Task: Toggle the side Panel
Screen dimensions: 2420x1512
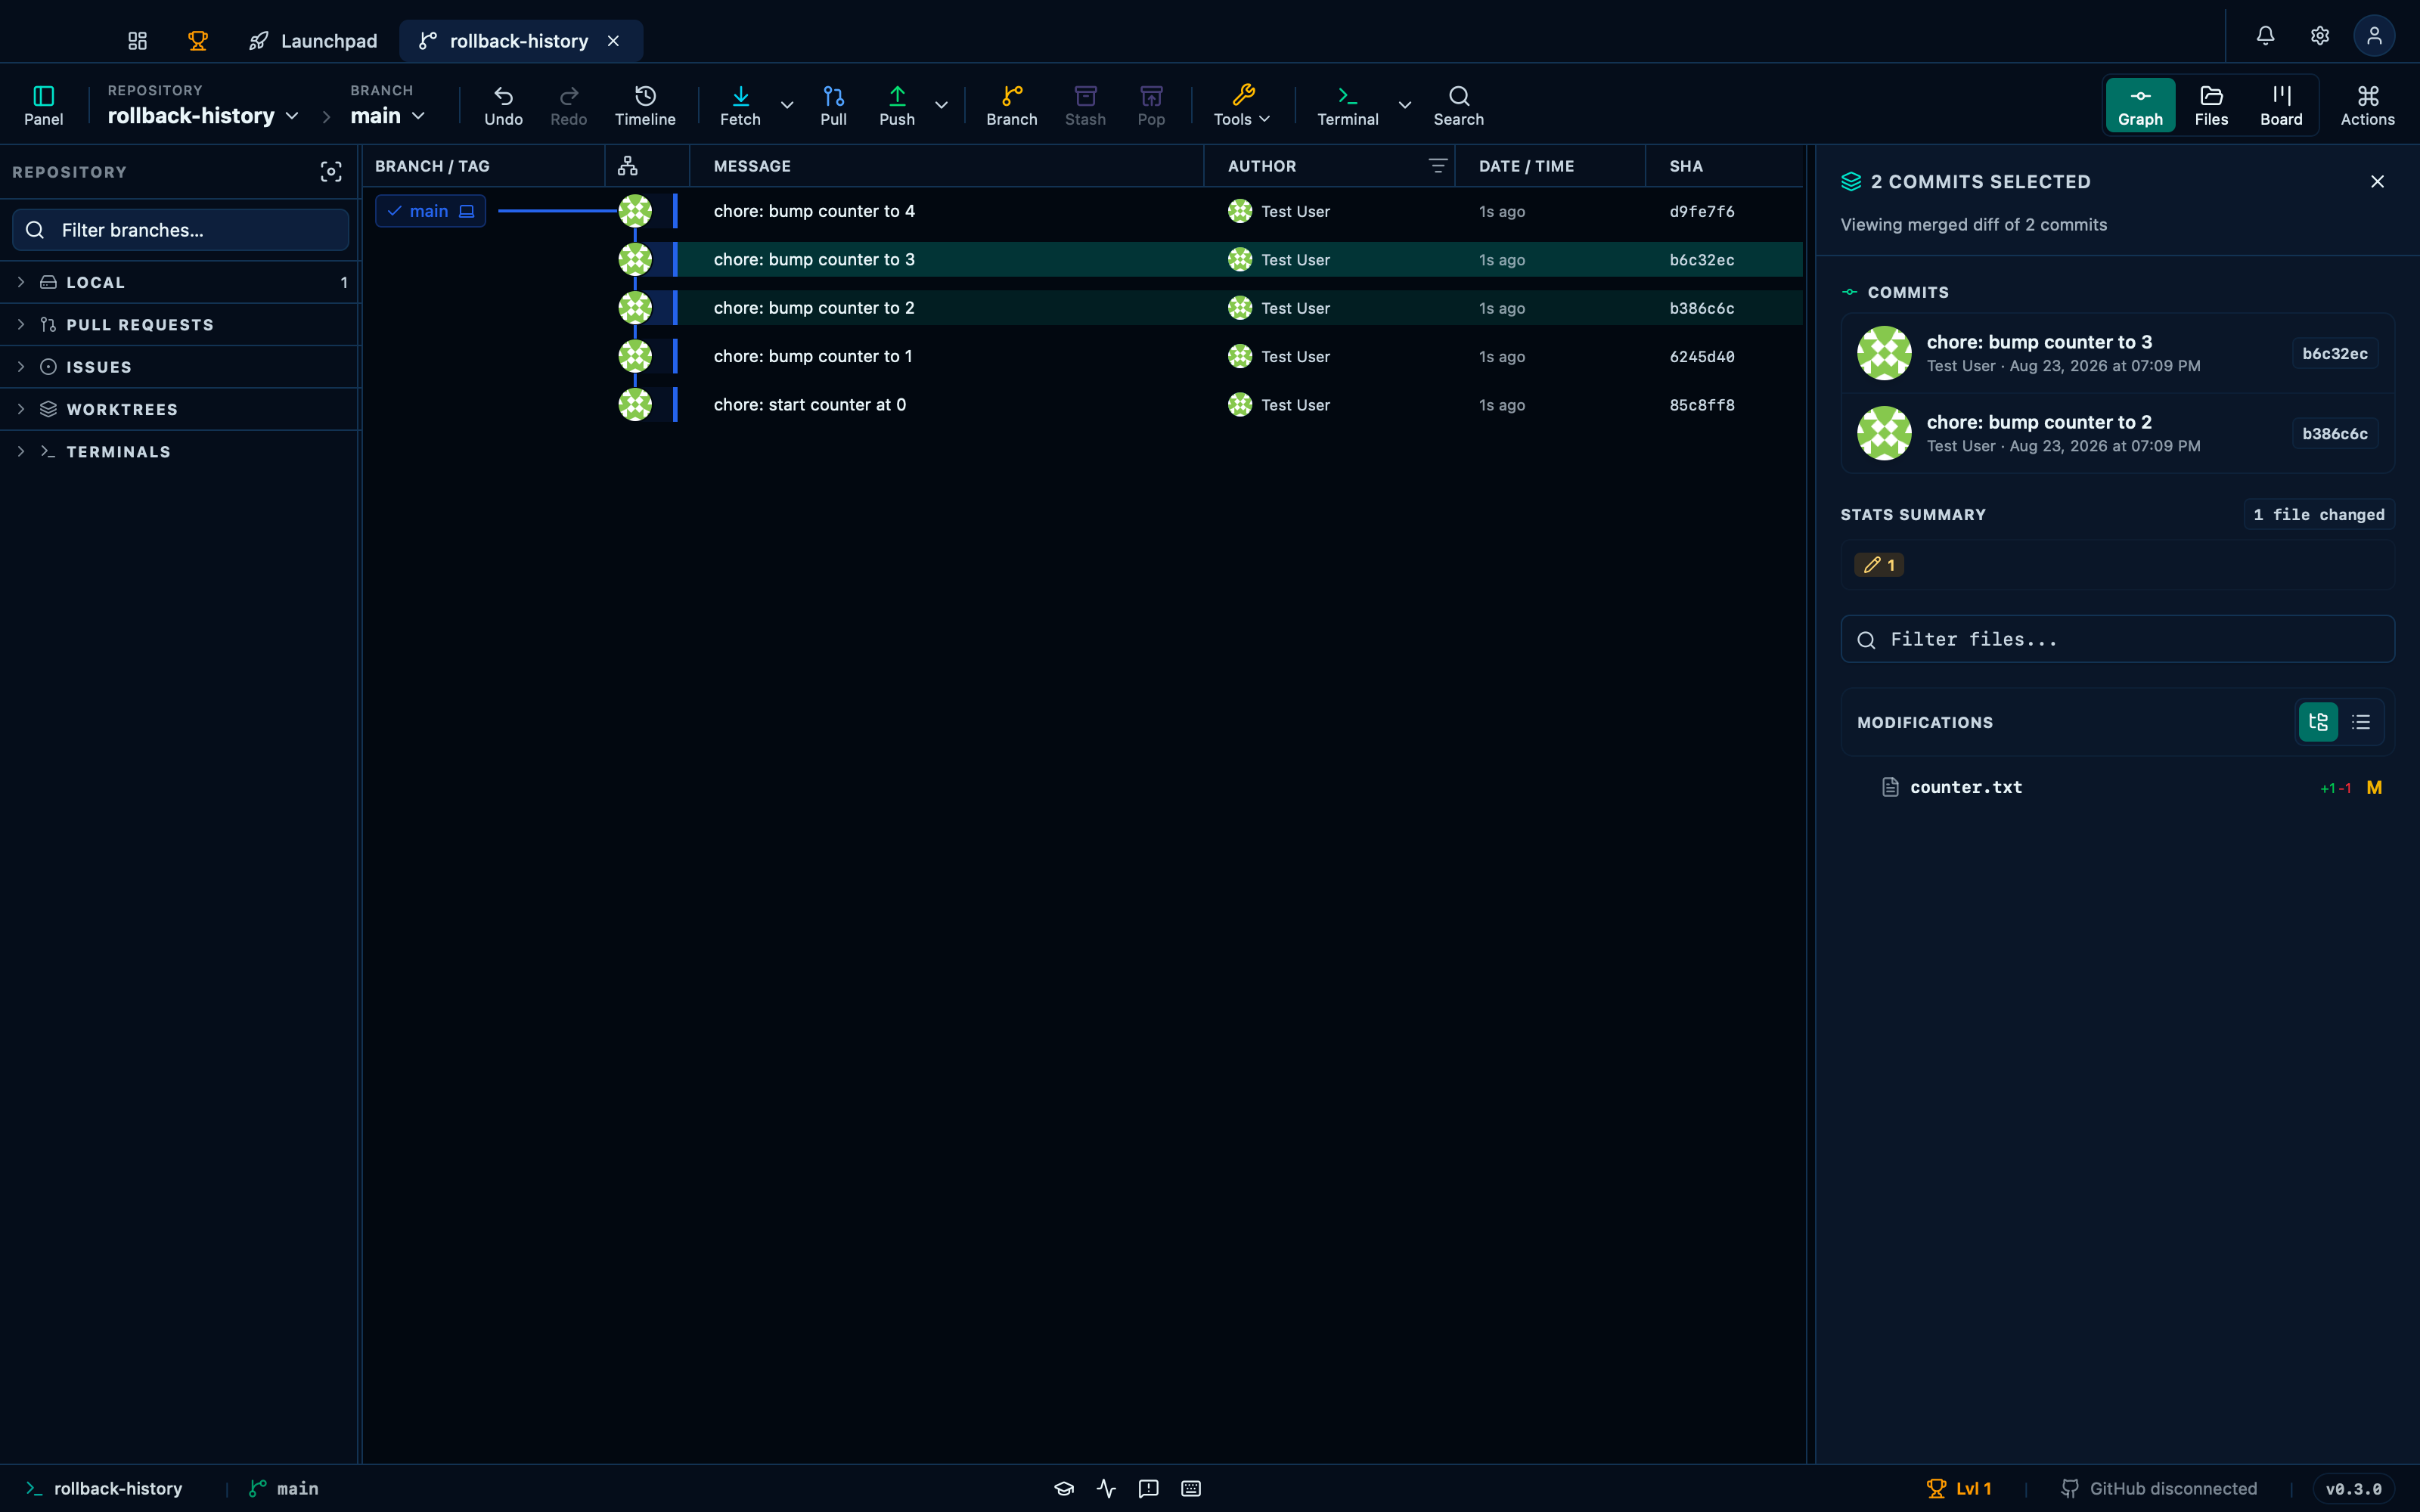Action: point(43,105)
